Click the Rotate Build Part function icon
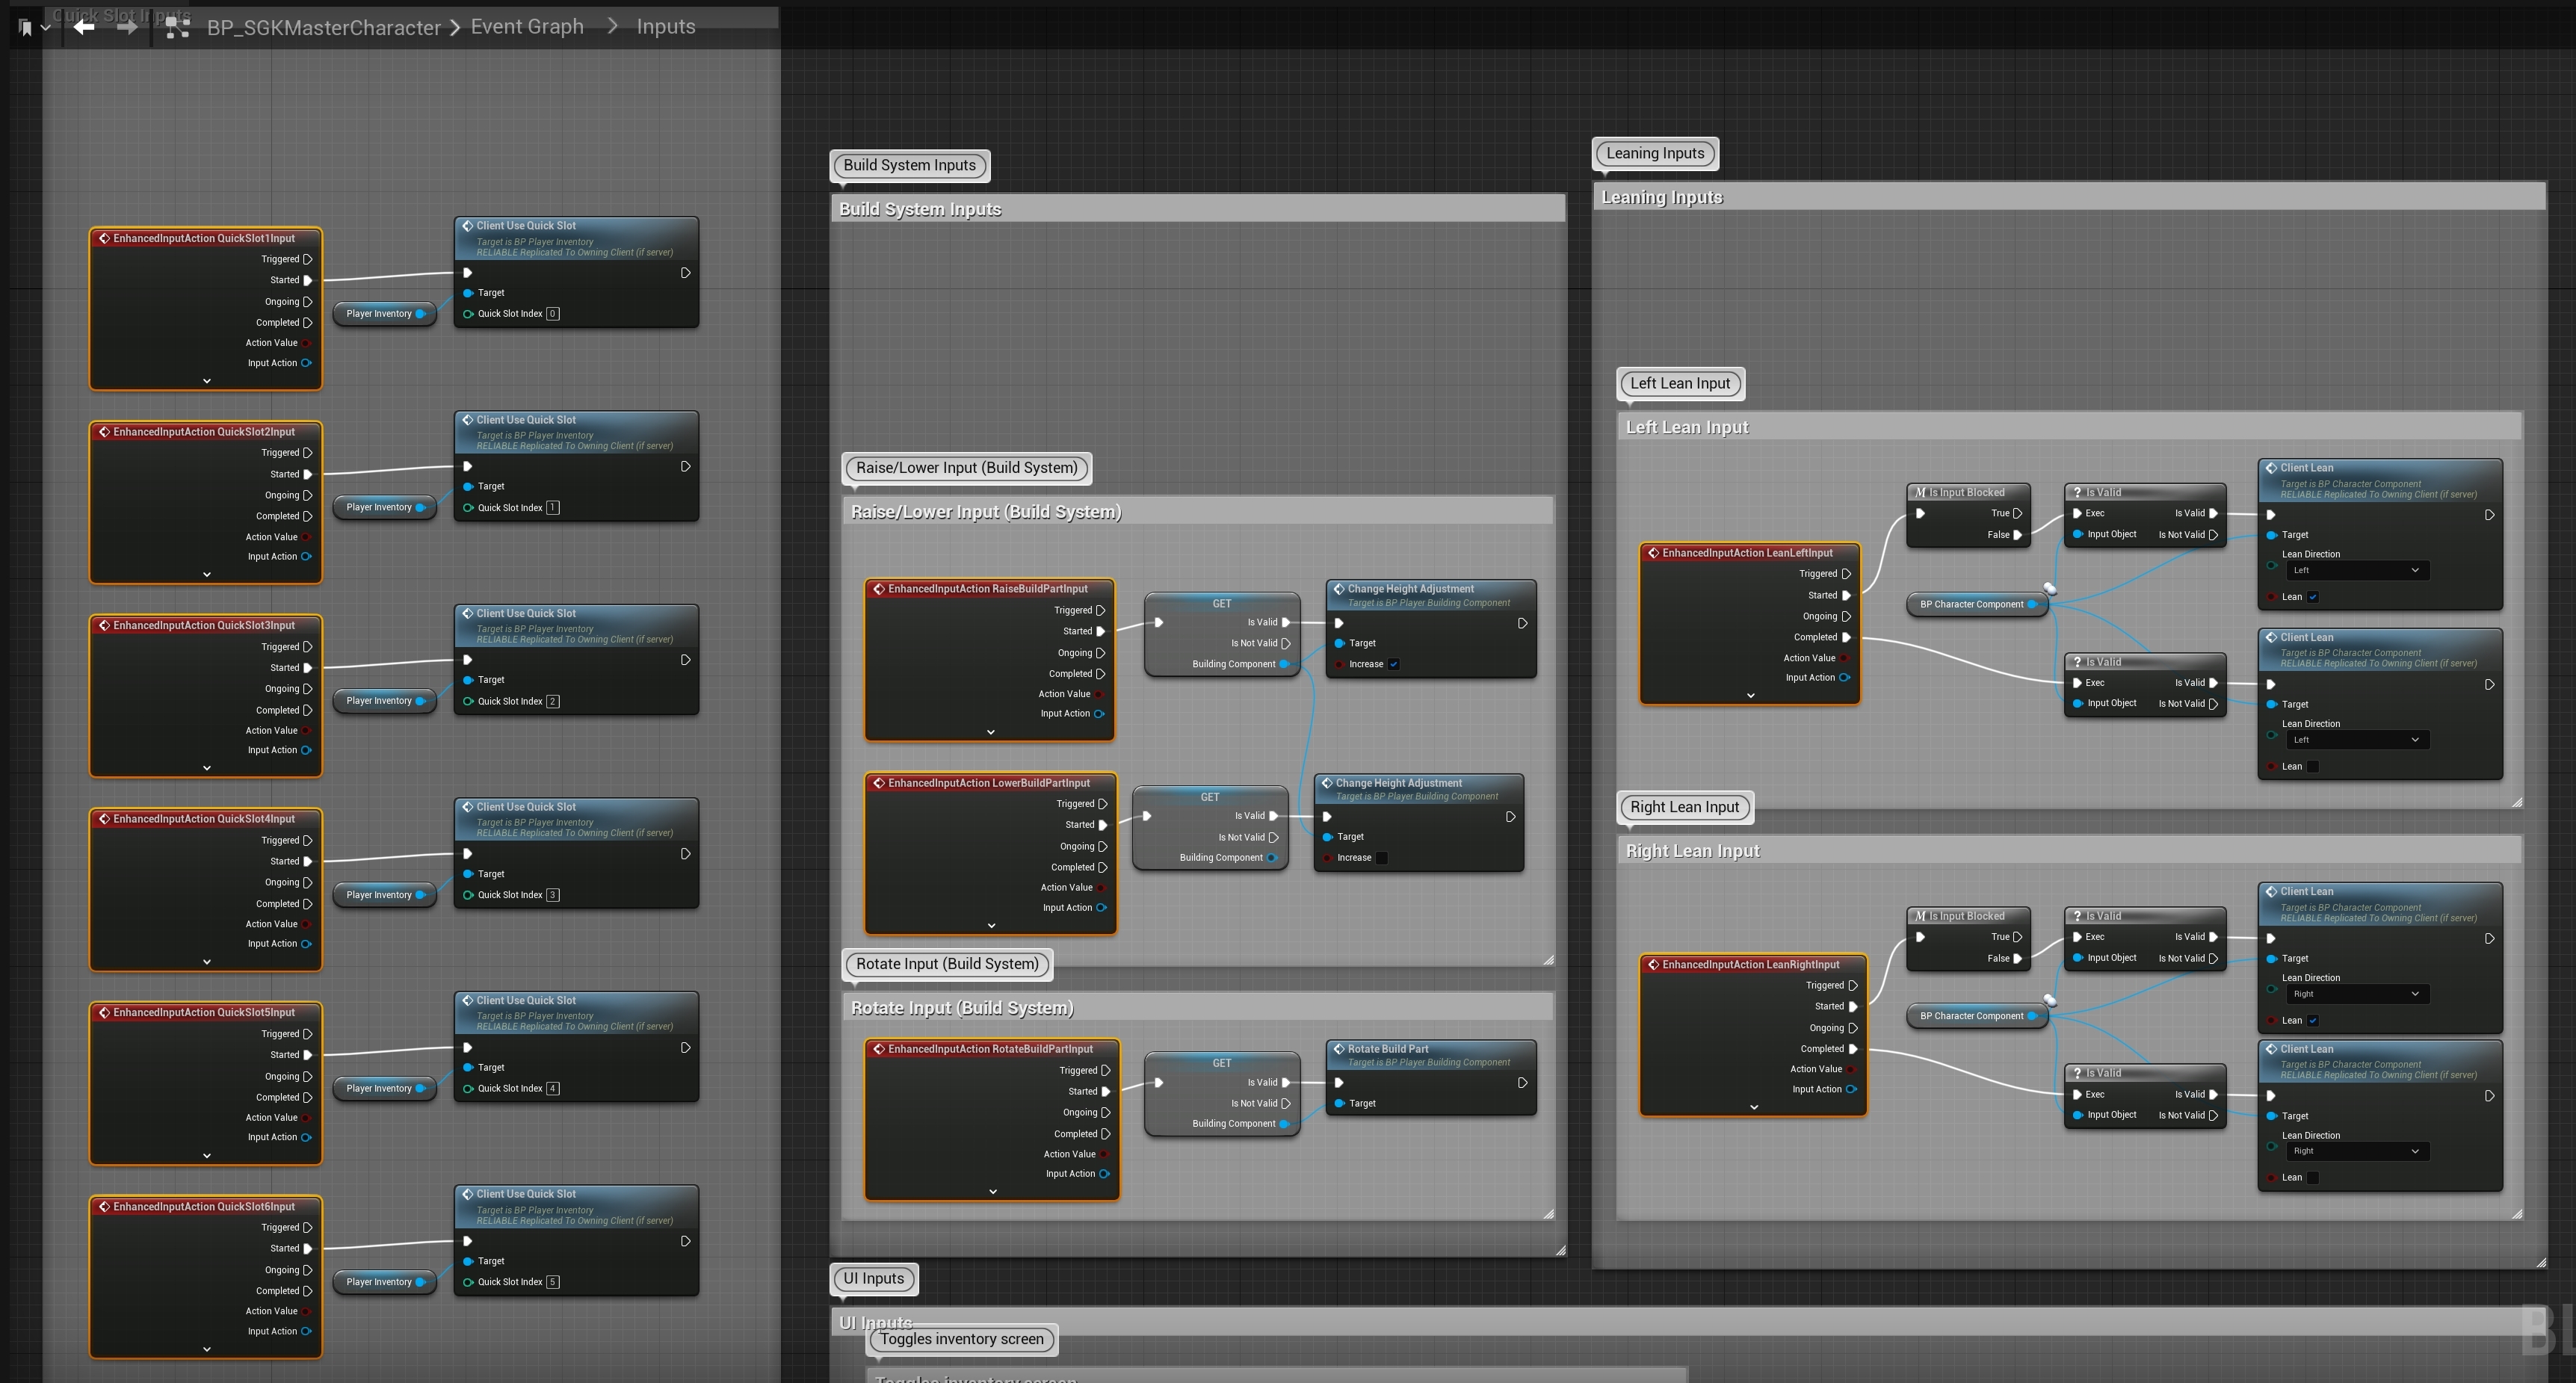Screen dimensions: 2576x1383 pyautogui.click(x=1339, y=1049)
